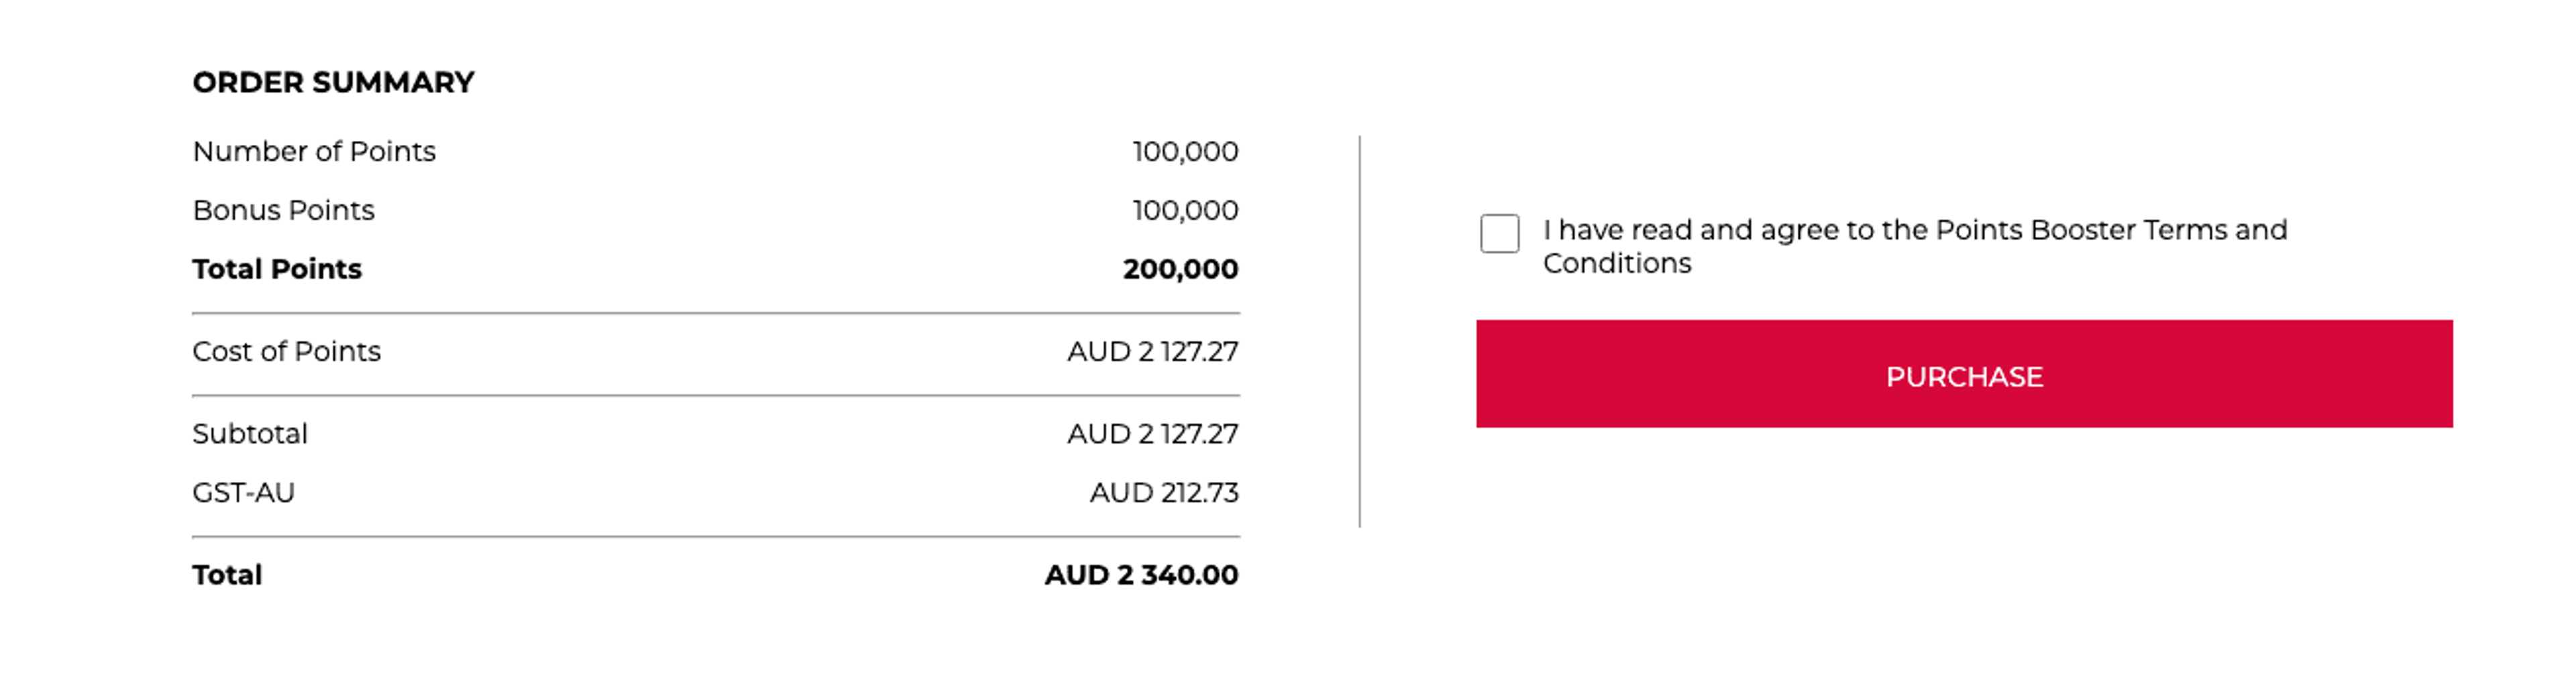This screenshot has width=2576, height=694.
Task: Click the GST-AU label
Action: click(x=243, y=492)
